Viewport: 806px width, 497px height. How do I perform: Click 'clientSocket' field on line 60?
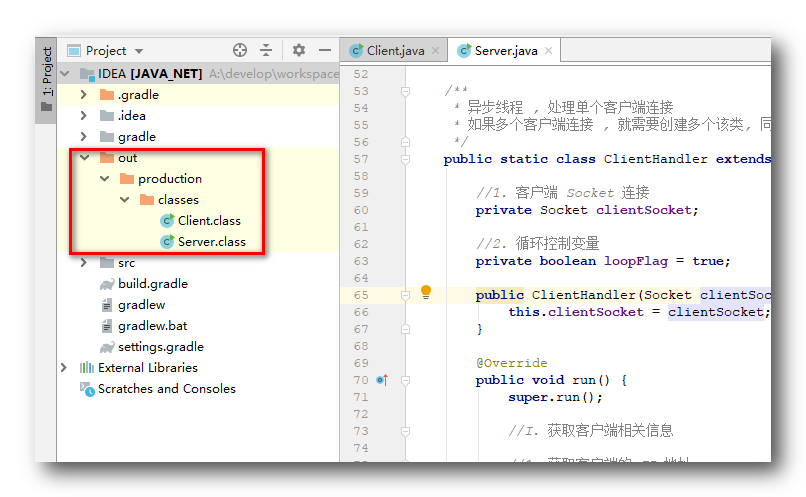click(644, 210)
